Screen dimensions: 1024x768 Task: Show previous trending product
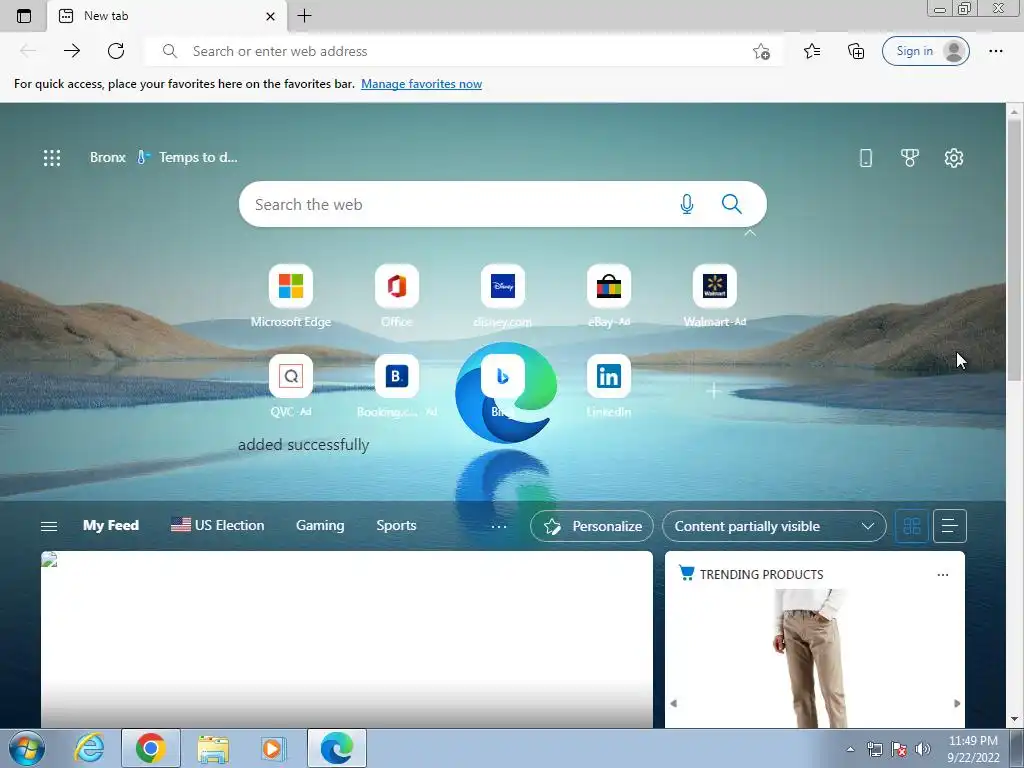(673, 703)
